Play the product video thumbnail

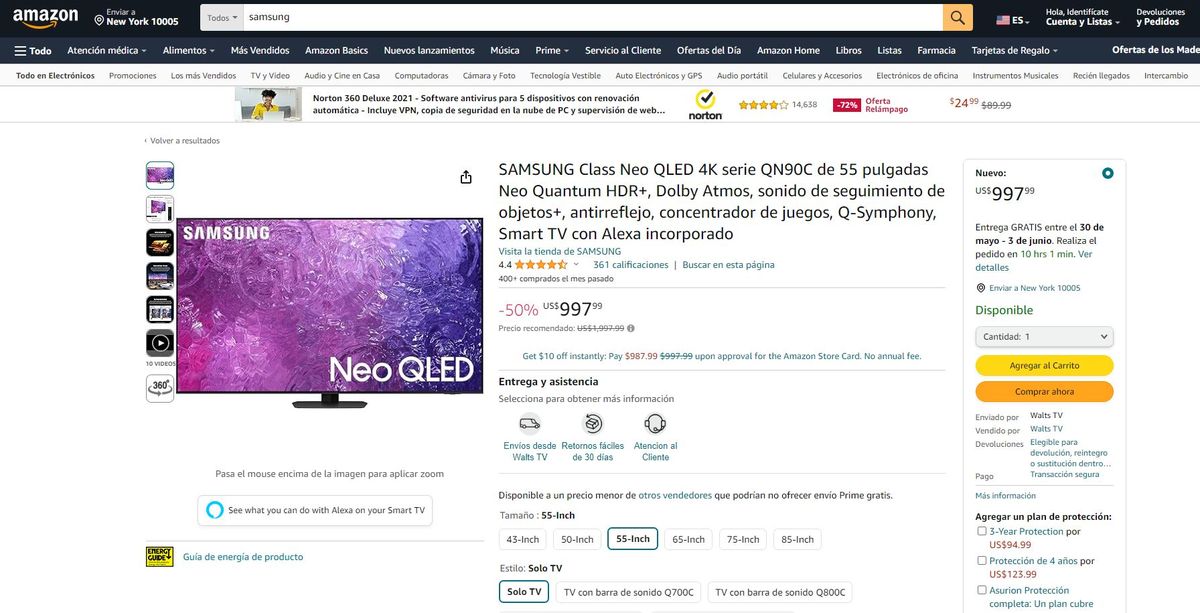coord(160,343)
